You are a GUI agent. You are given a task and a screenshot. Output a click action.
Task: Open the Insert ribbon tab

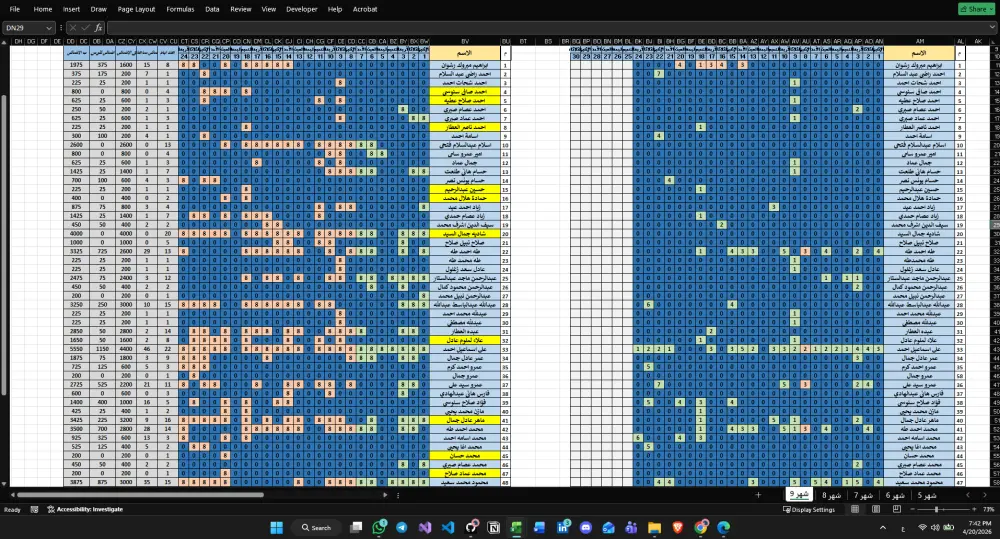click(71, 9)
